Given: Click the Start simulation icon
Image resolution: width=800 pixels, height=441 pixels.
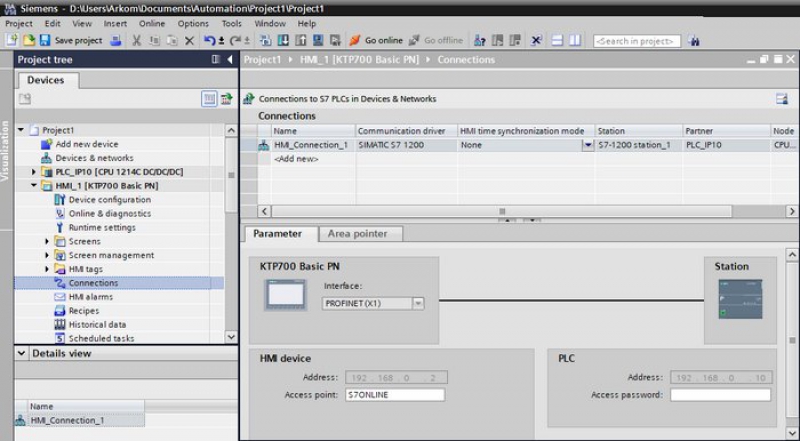Looking at the screenshot, I should coord(318,40).
